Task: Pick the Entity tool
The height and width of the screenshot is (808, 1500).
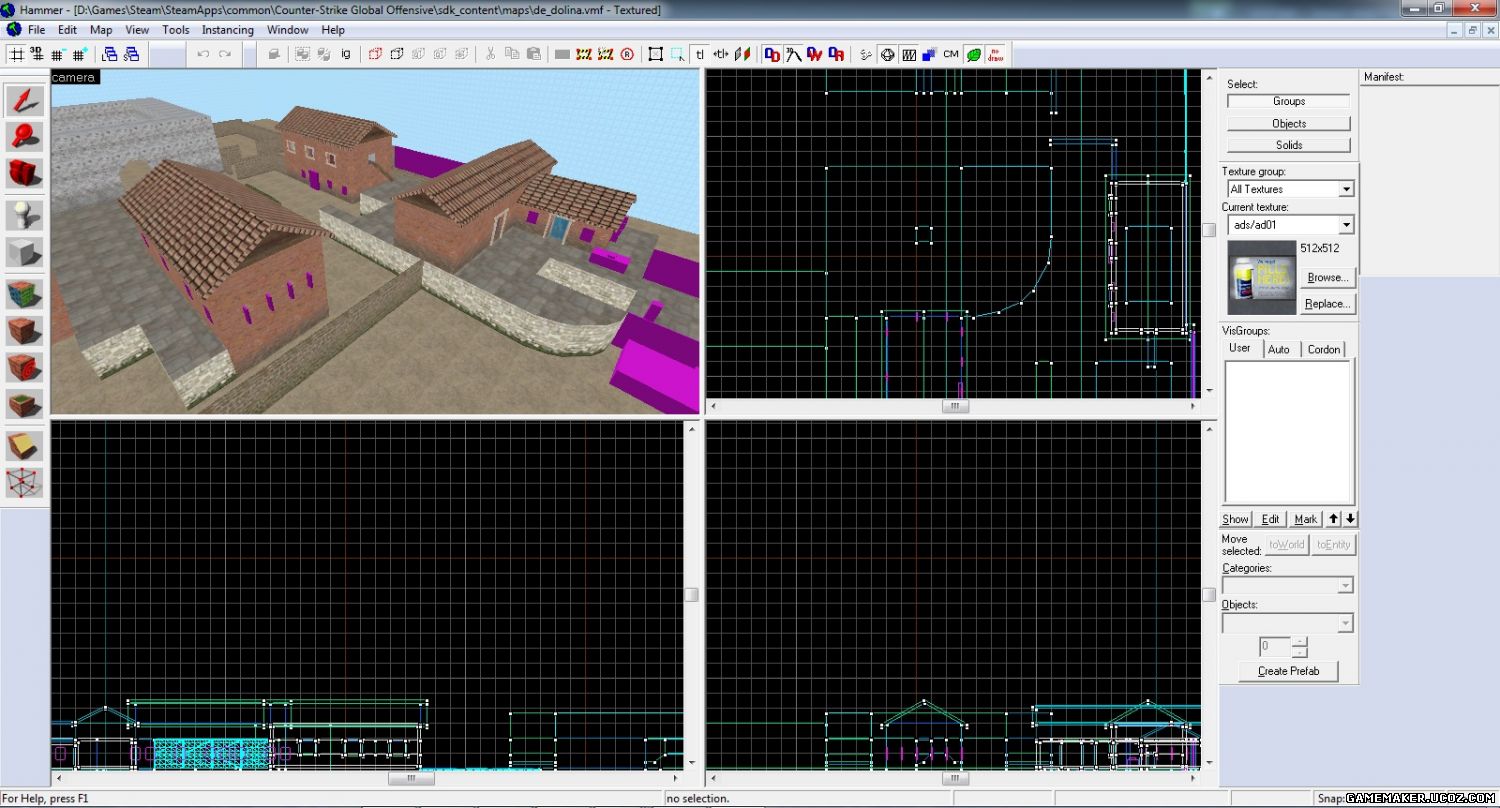Action: click(24, 215)
